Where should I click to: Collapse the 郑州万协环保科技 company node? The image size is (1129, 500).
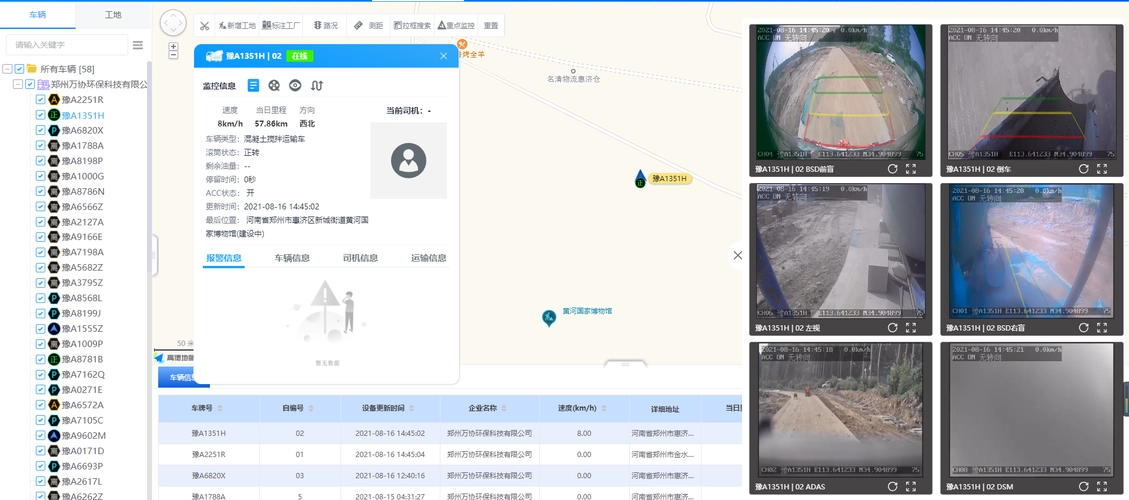tap(18, 85)
